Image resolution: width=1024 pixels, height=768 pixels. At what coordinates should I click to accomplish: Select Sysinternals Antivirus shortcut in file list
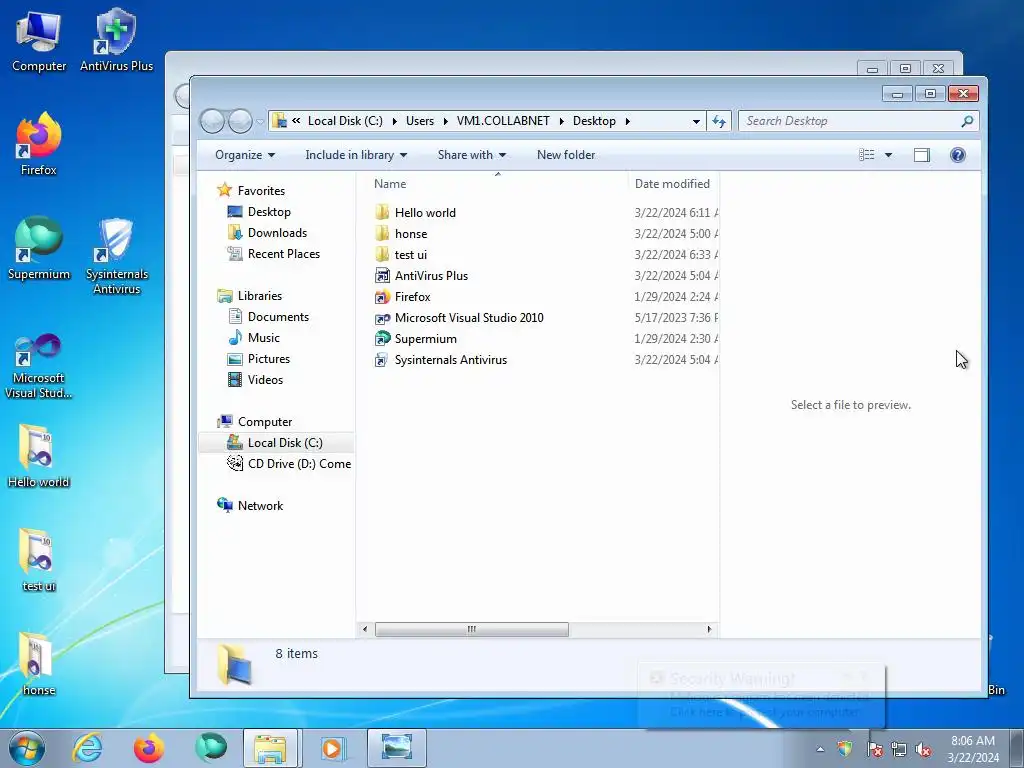coord(451,359)
